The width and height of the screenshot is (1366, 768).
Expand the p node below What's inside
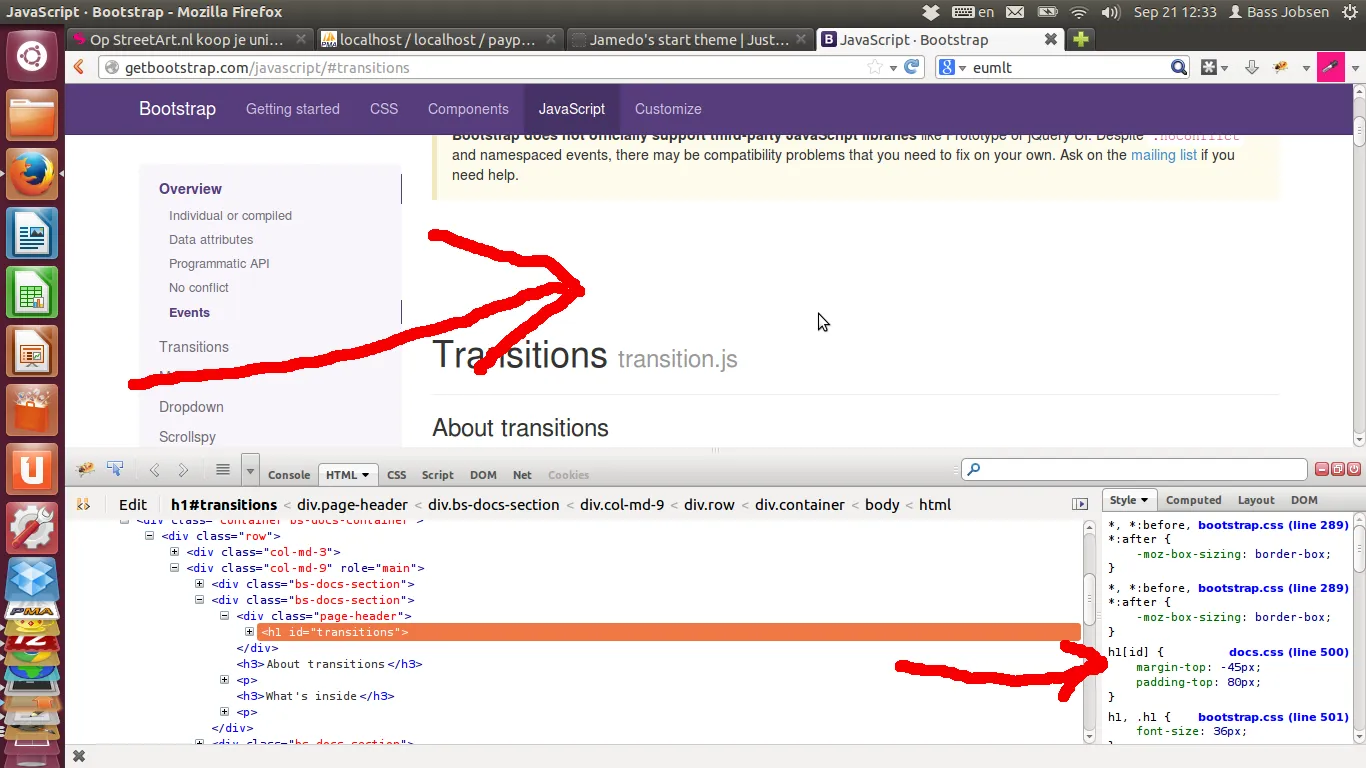pos(224,712)
